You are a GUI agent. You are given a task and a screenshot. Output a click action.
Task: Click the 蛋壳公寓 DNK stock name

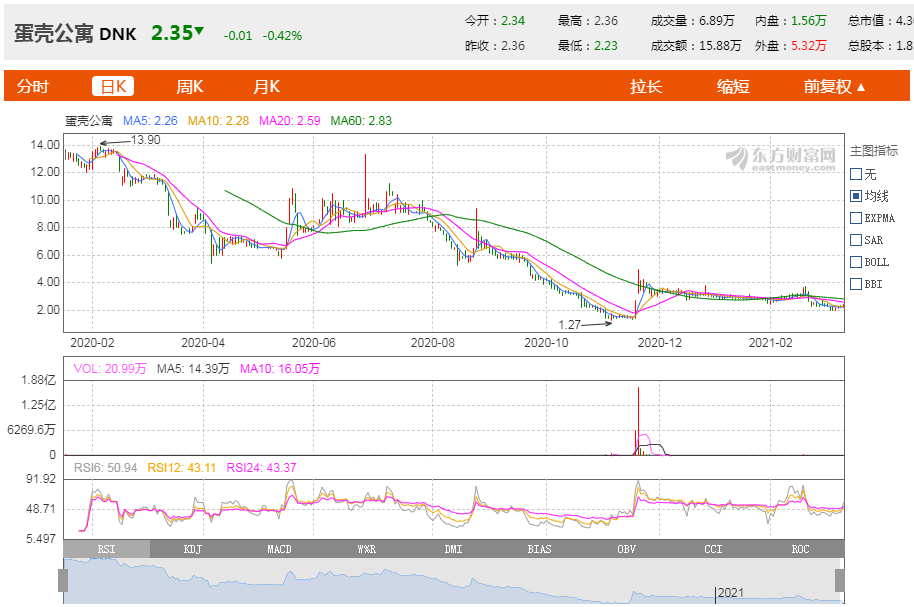(x=75, y=34)
